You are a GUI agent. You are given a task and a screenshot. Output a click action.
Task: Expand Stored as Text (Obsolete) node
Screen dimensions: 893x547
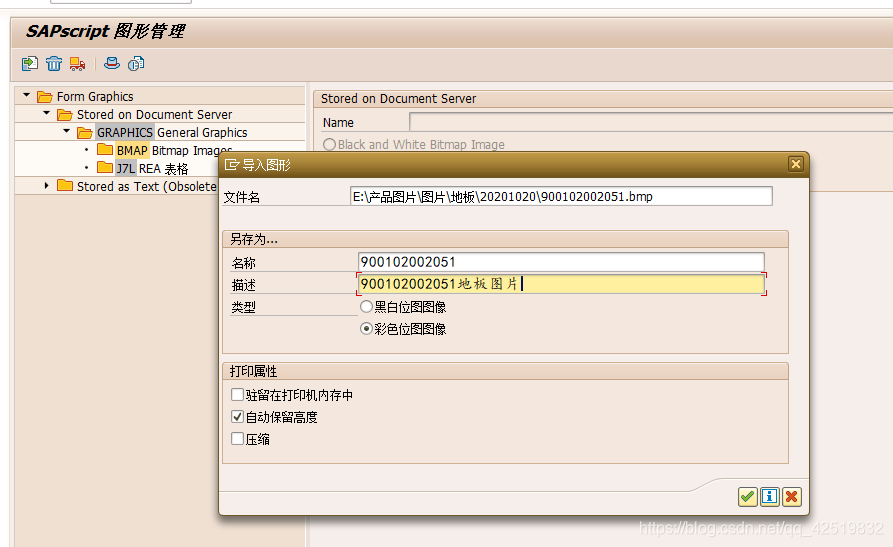coord(47,185)
